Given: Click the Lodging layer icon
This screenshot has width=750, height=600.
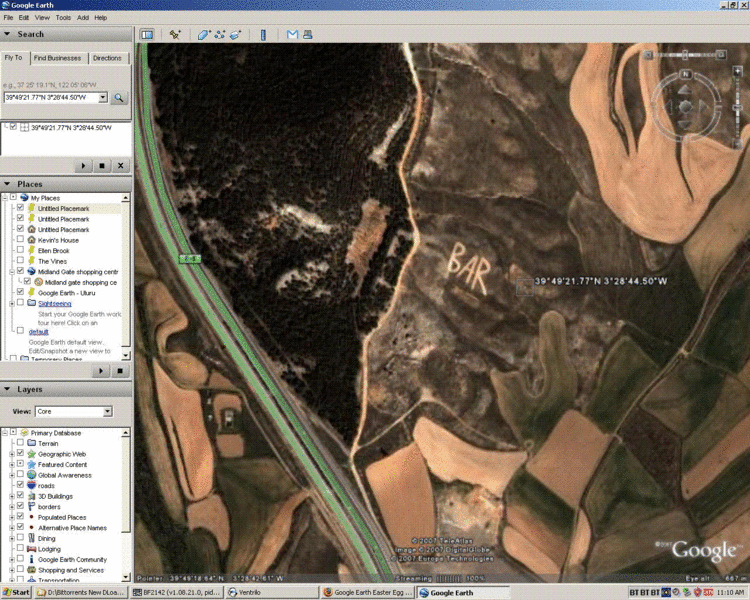Looking at the screenshot, I should point(32,549).
